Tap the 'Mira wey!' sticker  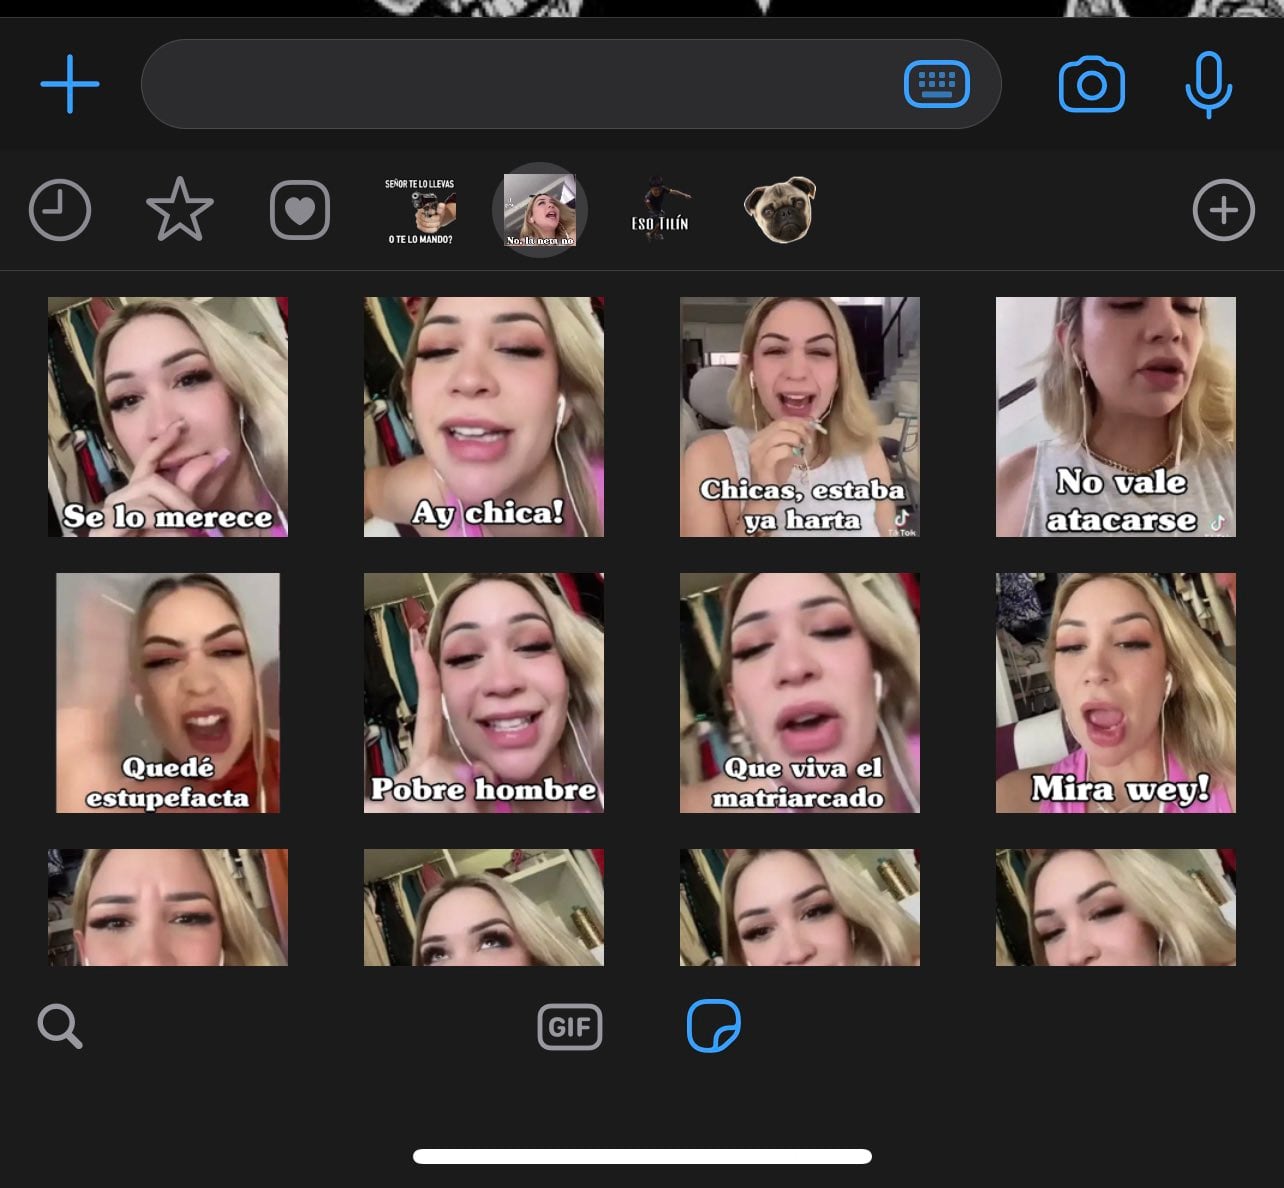pos(1116,693)
